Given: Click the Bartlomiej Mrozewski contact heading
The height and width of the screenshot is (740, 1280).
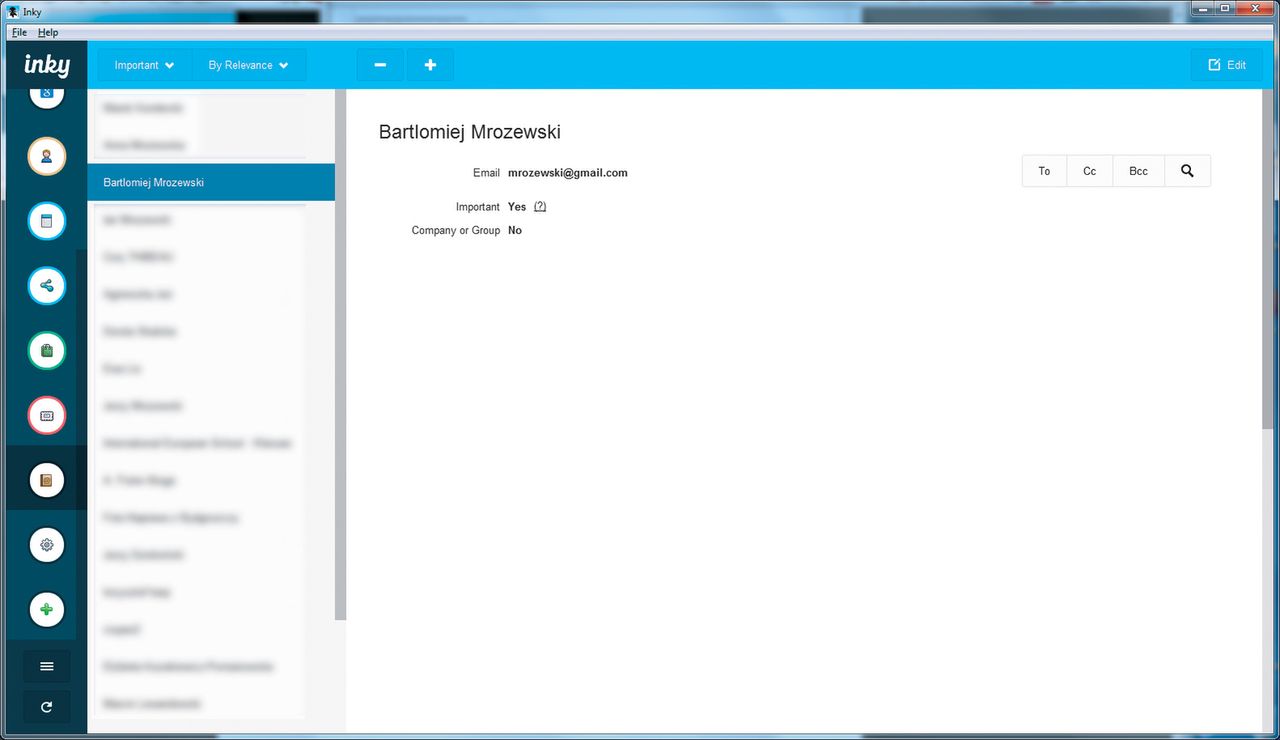Looking at the screenshot, I should (x=470, y=132).
